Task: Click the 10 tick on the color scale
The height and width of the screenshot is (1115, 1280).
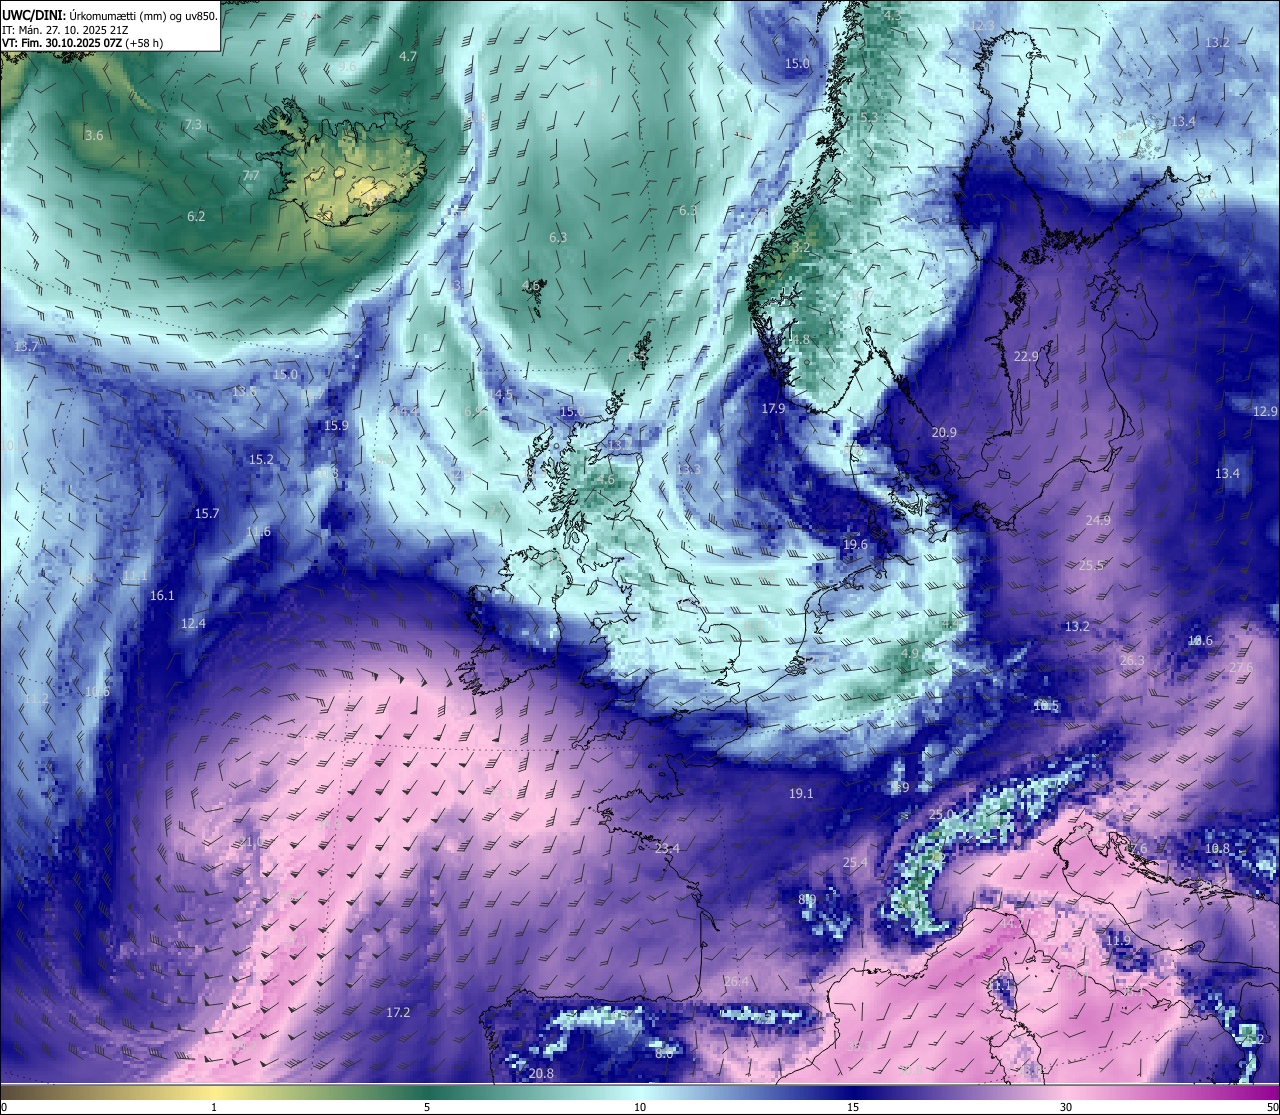Action: click(x=640, y=1107)
